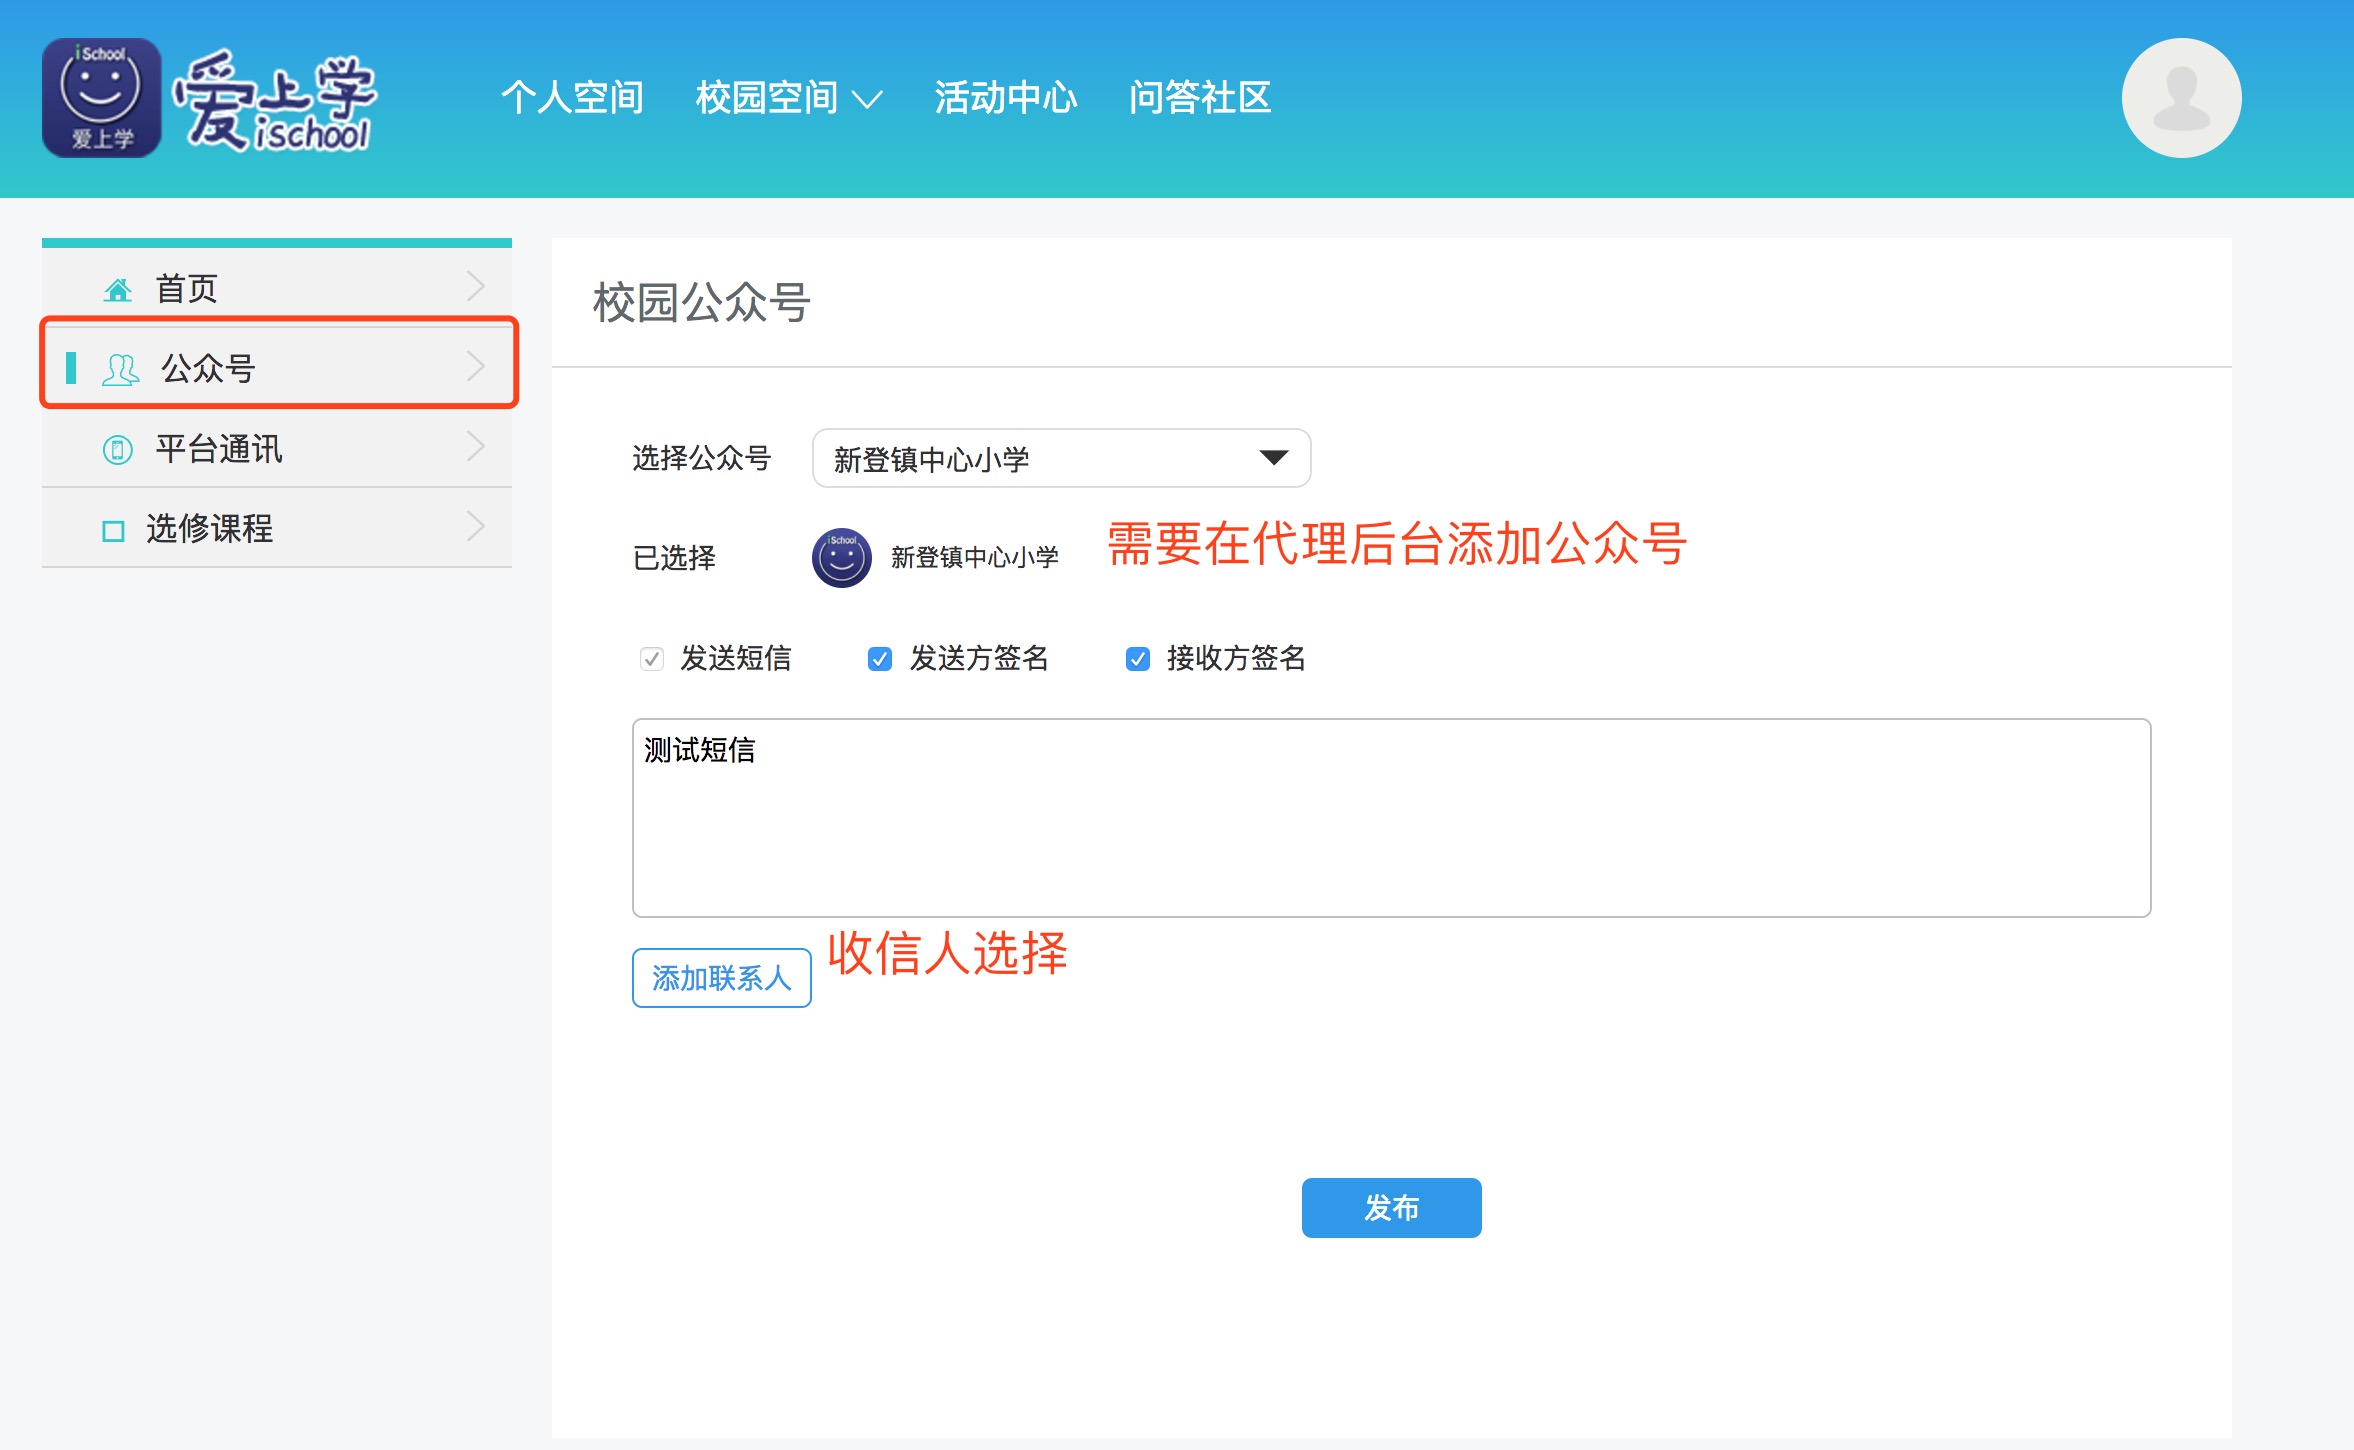Click the 公众号 people icon
2354x1450 pixels.
(x=120, y=369)
